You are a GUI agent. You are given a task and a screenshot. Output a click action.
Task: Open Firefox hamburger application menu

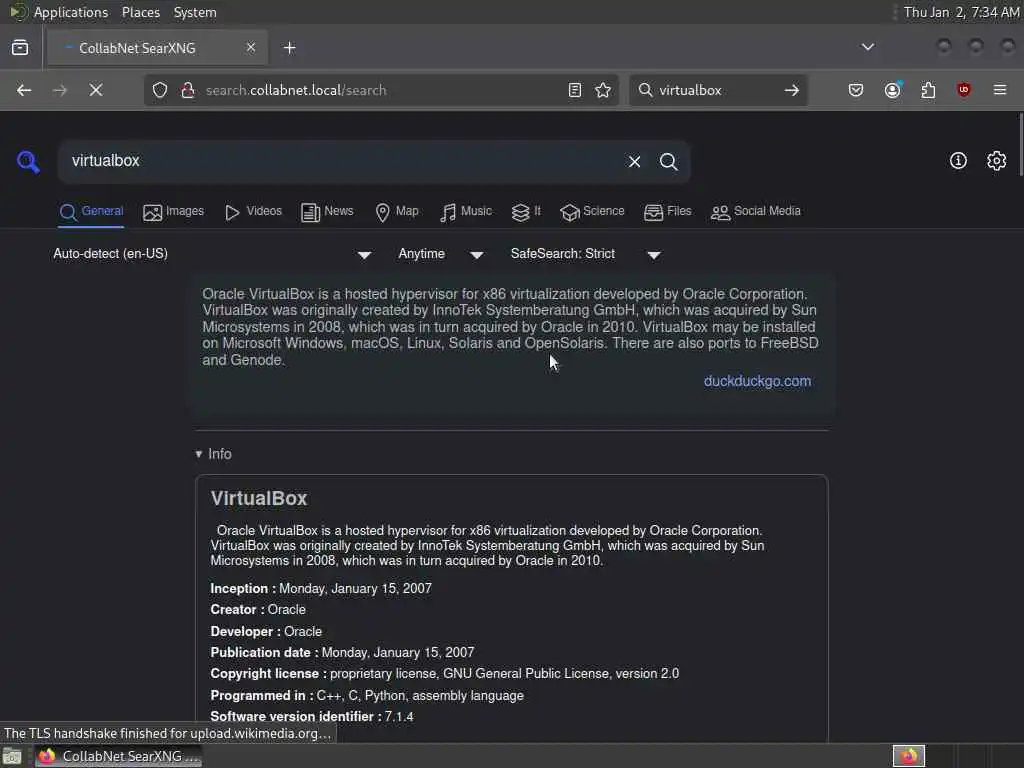coord(1000,90)
